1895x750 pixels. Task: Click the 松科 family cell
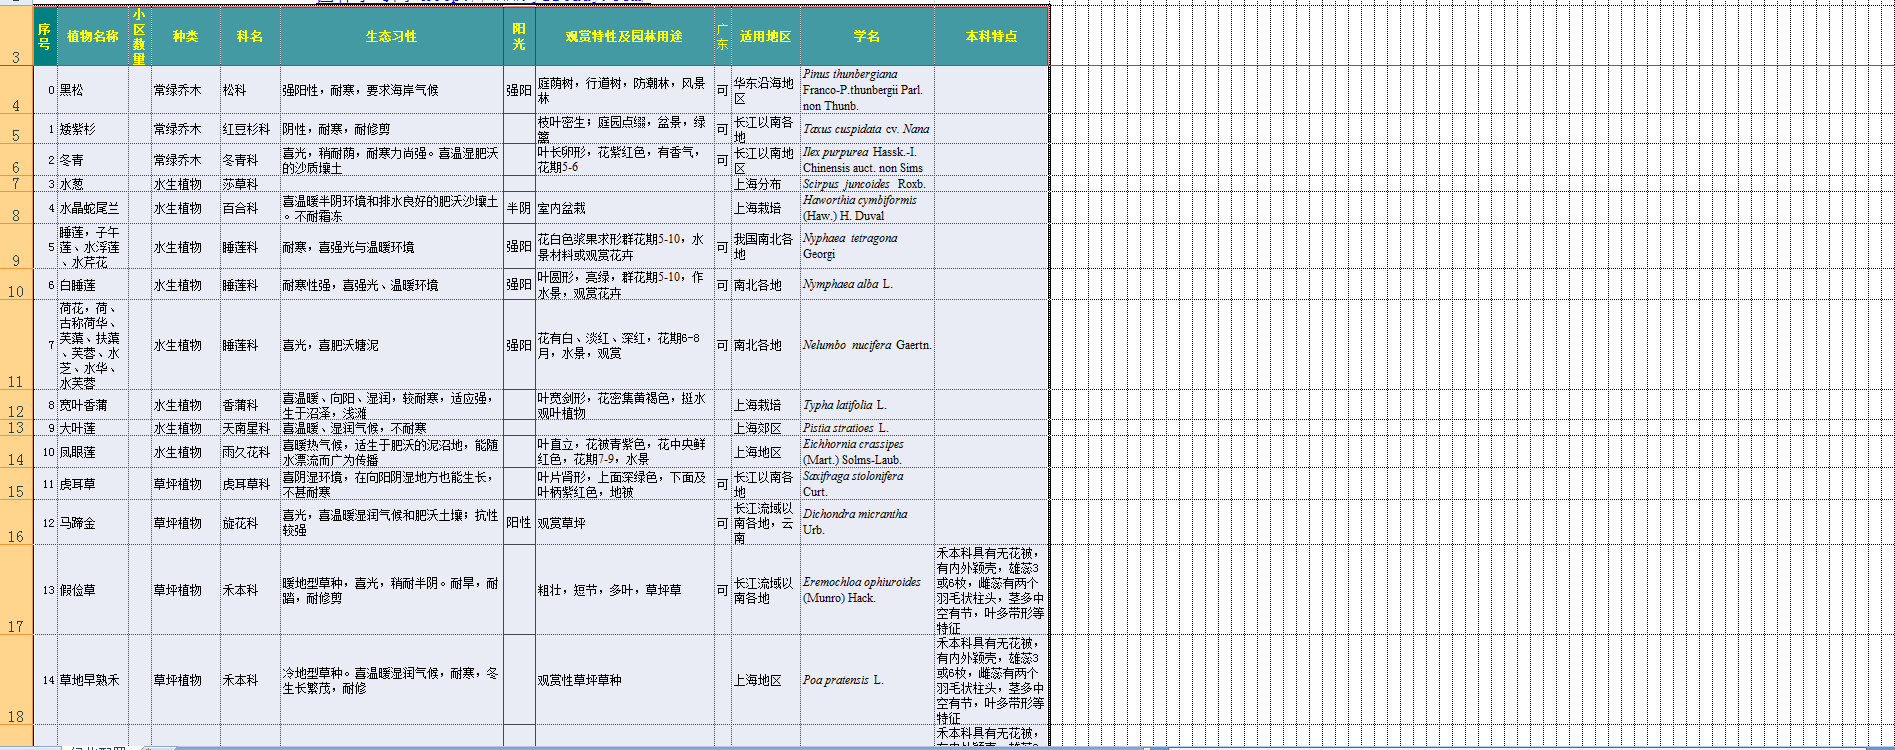(x=250, y=90)
